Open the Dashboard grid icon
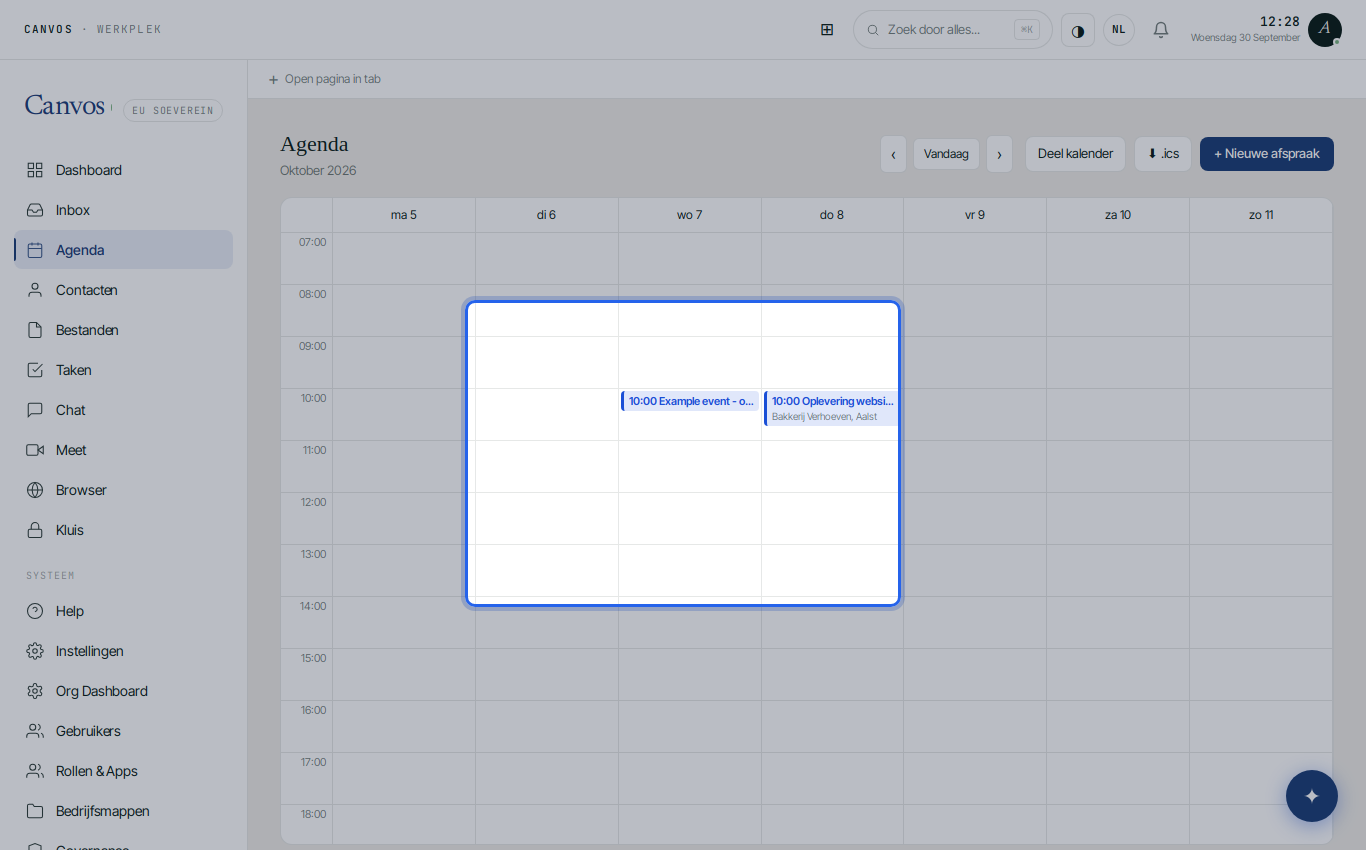This screenshot has height=850, width=1366. [35, 170]
